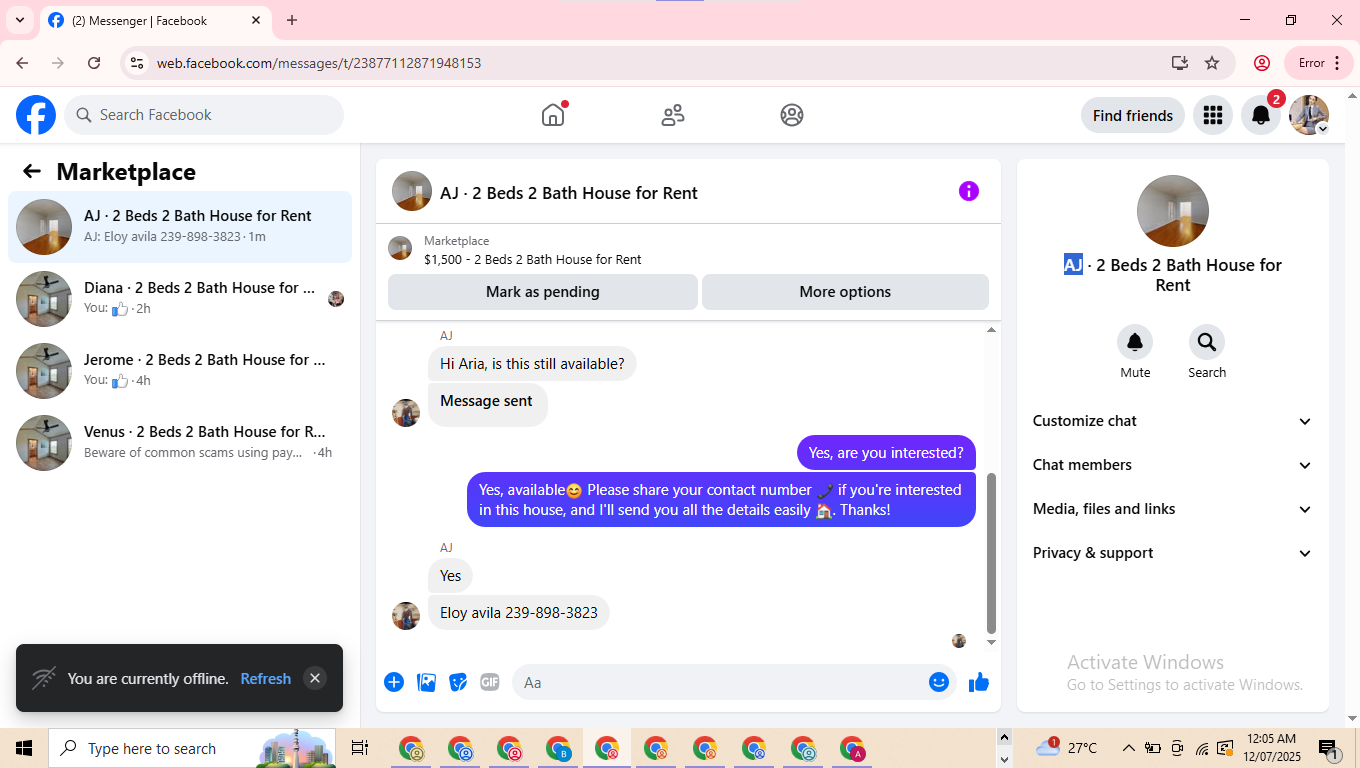Show hidden system tray icons

[x=1128, y=748]
